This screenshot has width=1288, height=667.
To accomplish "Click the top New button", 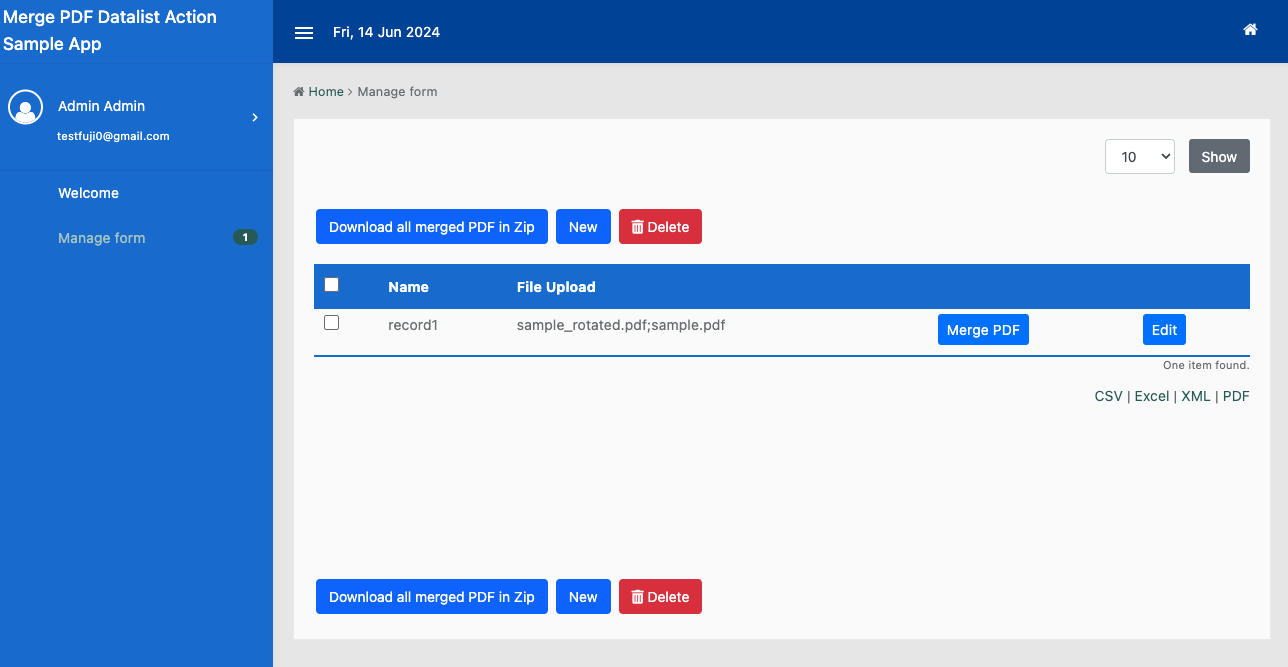I will point(583,227).
